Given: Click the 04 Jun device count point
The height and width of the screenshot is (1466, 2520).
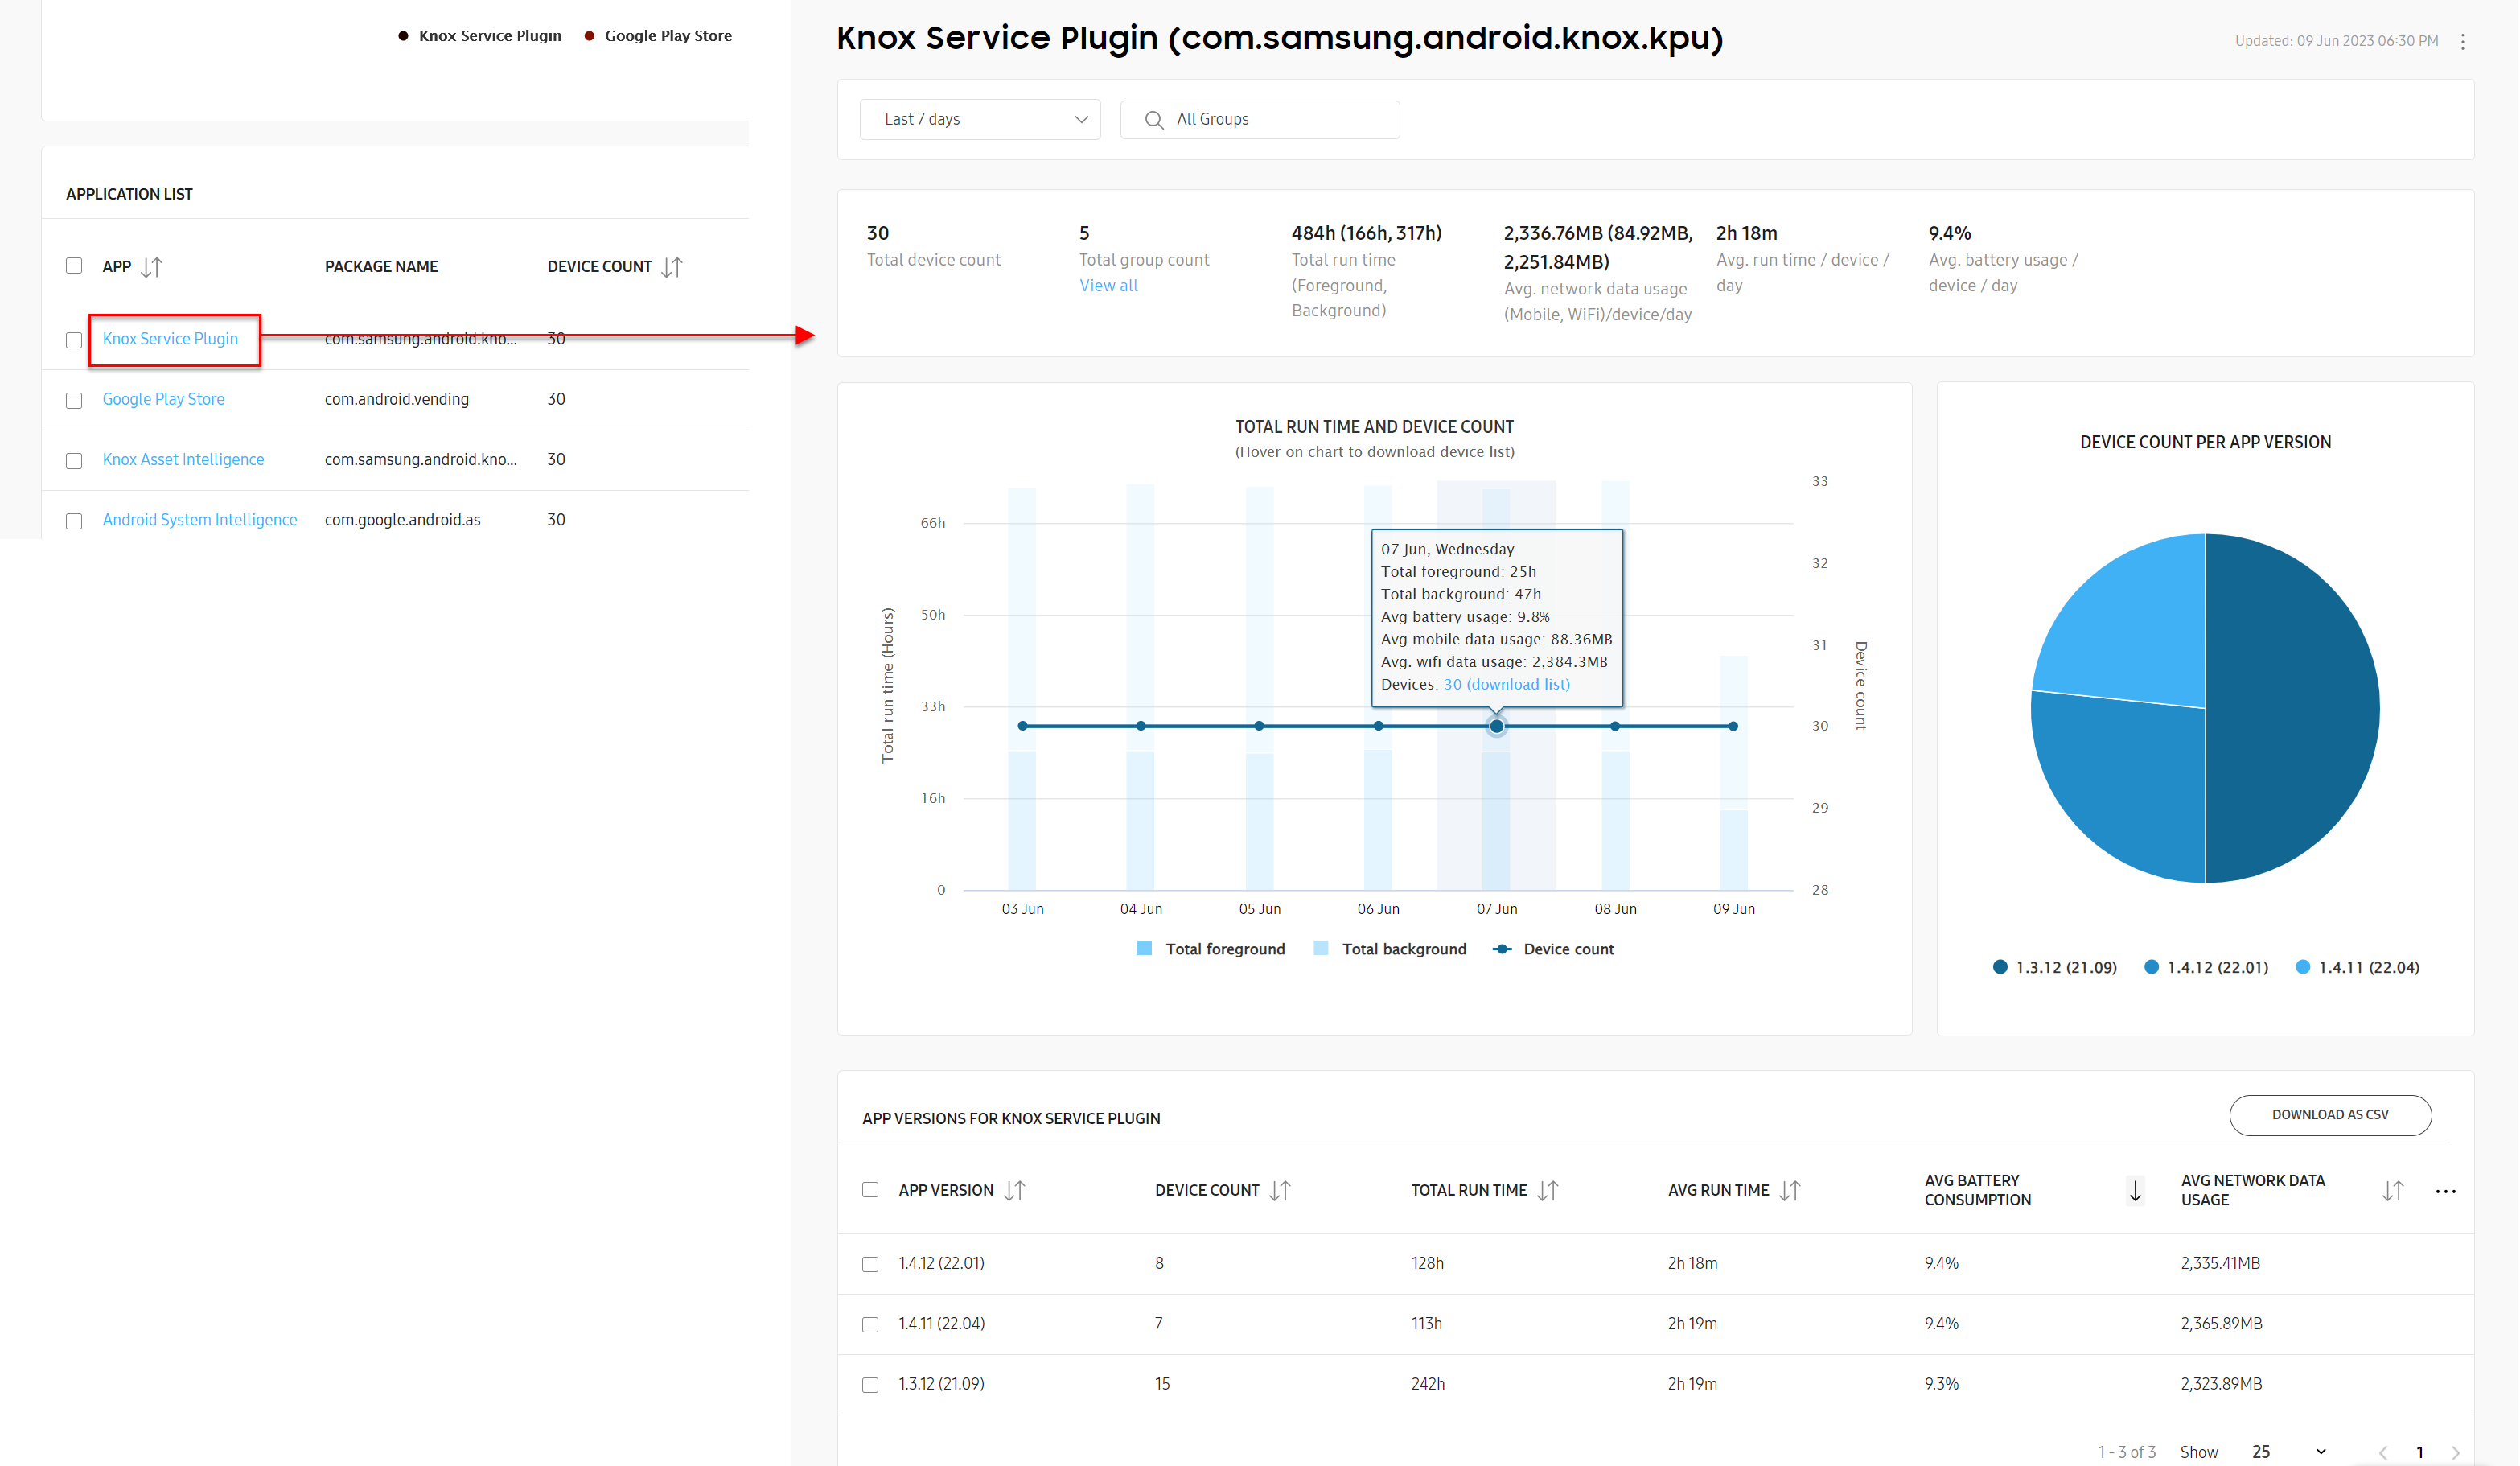Looking at the screenshot, I should (1140, 726).
